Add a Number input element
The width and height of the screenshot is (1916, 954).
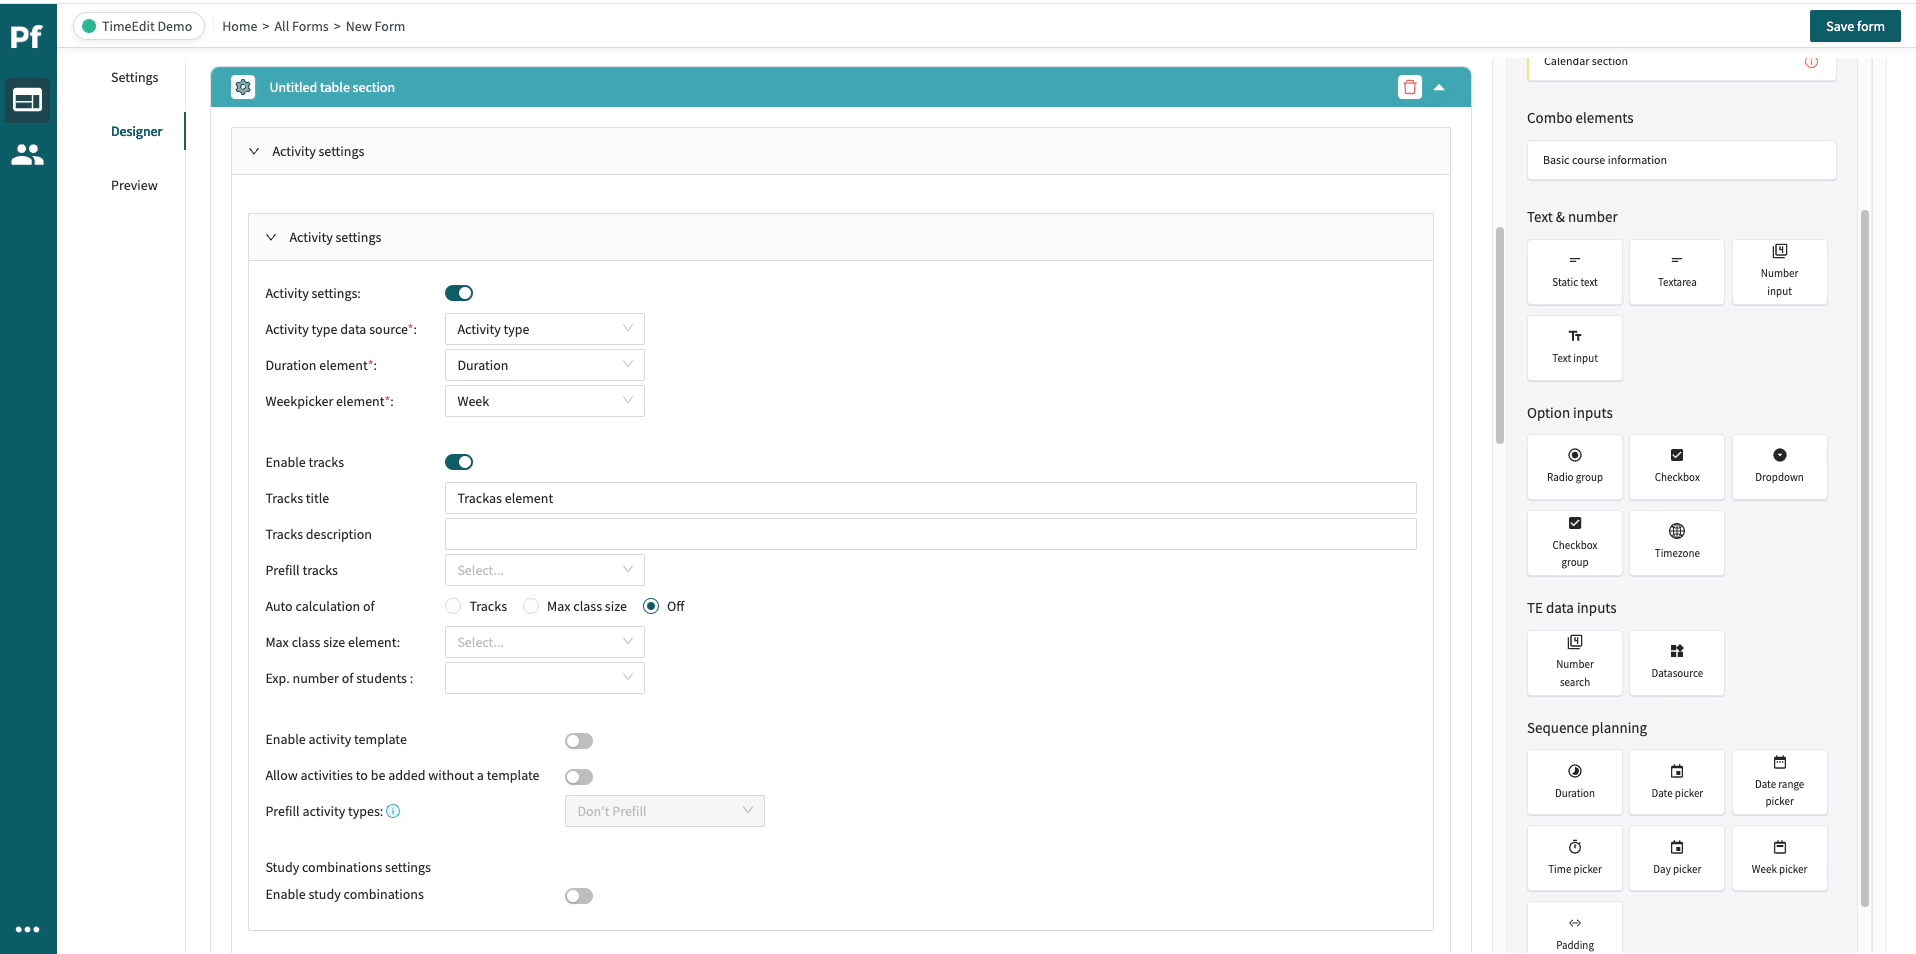1779,272
